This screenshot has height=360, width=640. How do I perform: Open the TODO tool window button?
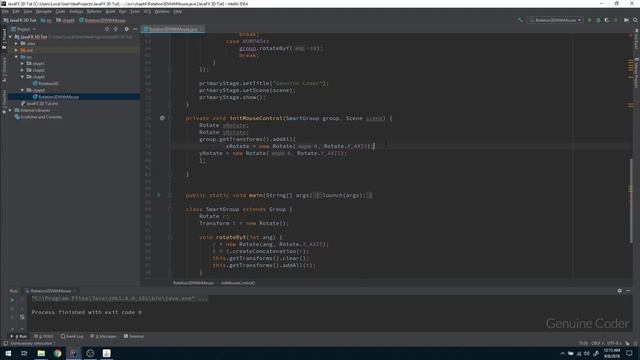tap(44, 336)
